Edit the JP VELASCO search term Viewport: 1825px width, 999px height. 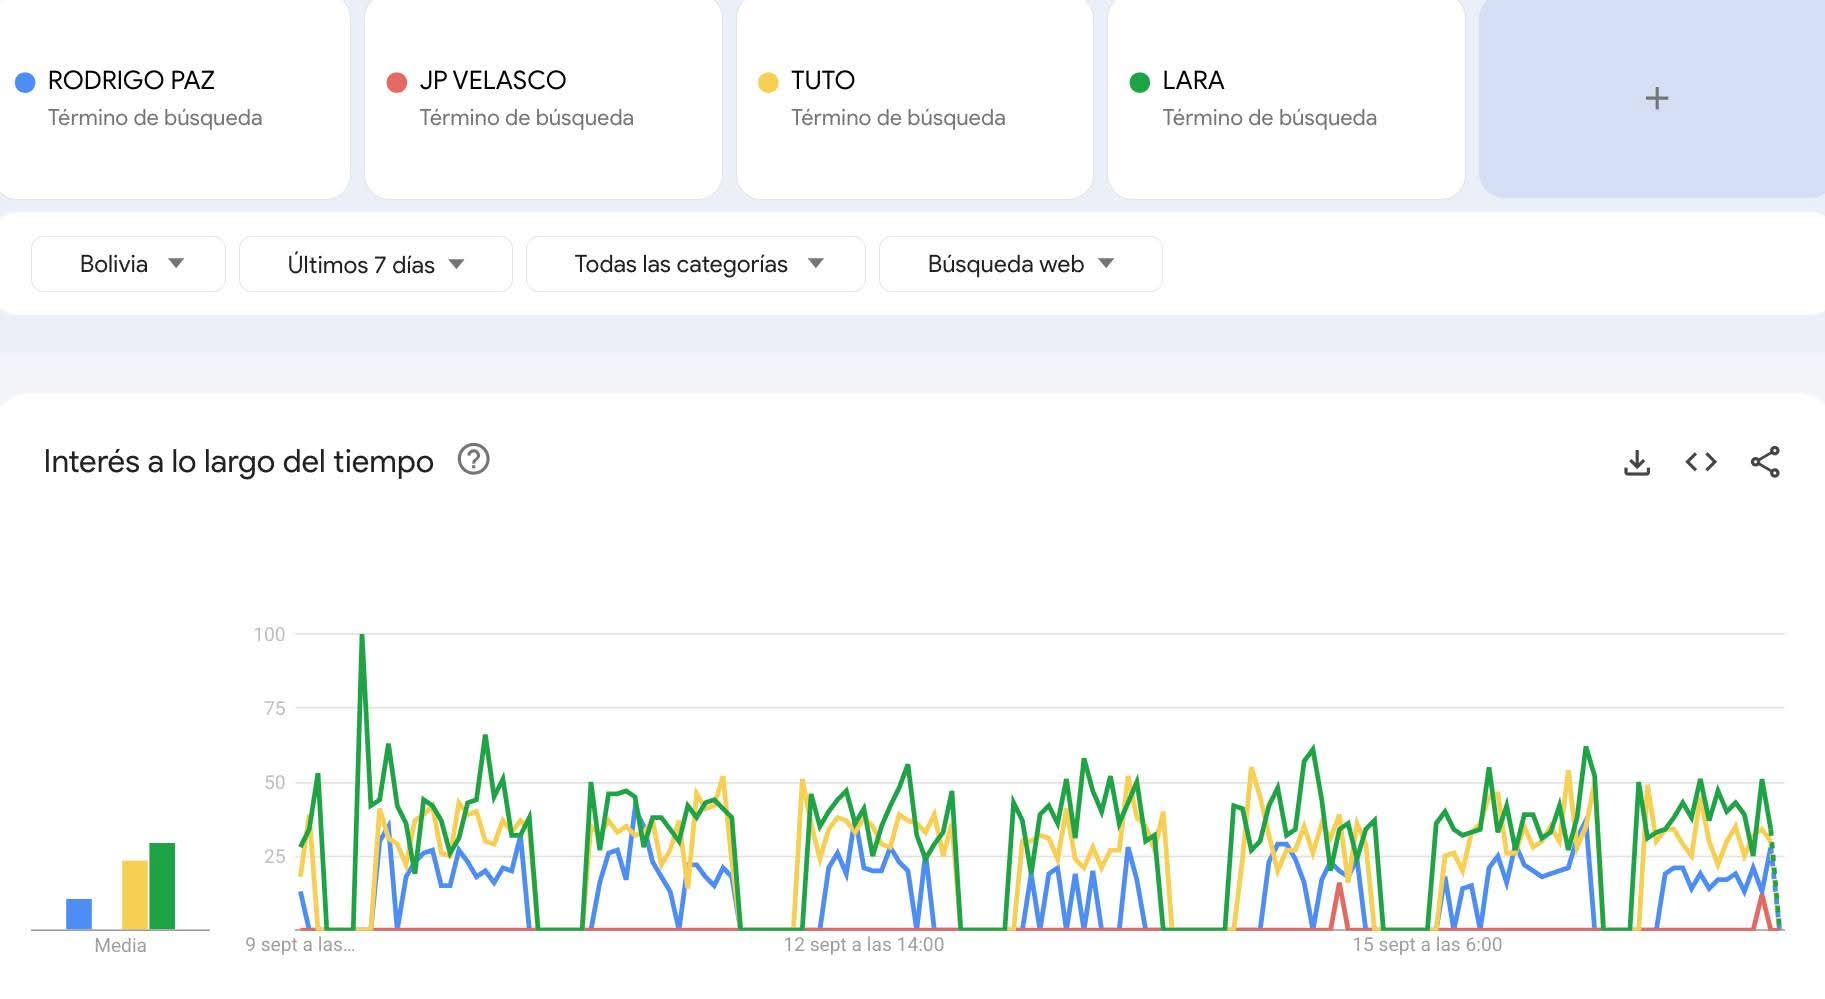tap(543, 98)
